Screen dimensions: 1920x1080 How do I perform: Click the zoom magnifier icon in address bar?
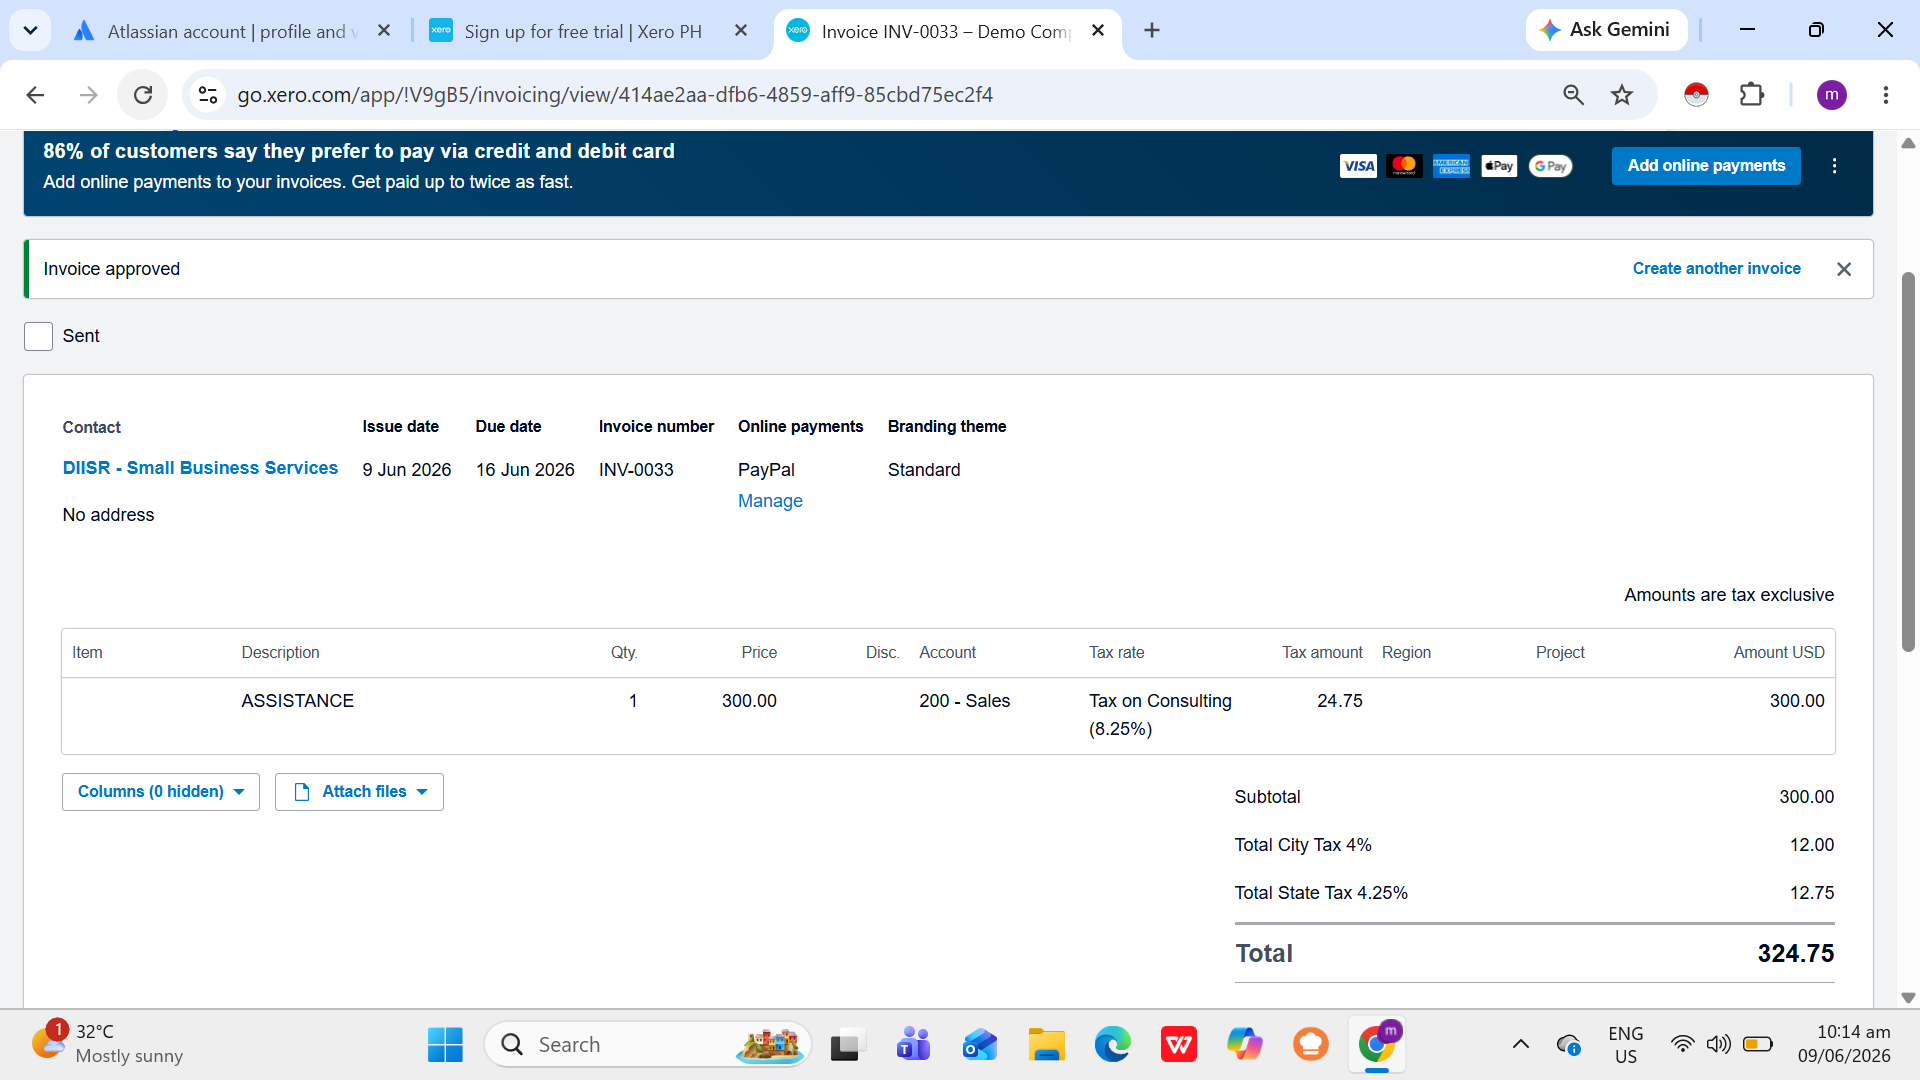(1573, 95)
